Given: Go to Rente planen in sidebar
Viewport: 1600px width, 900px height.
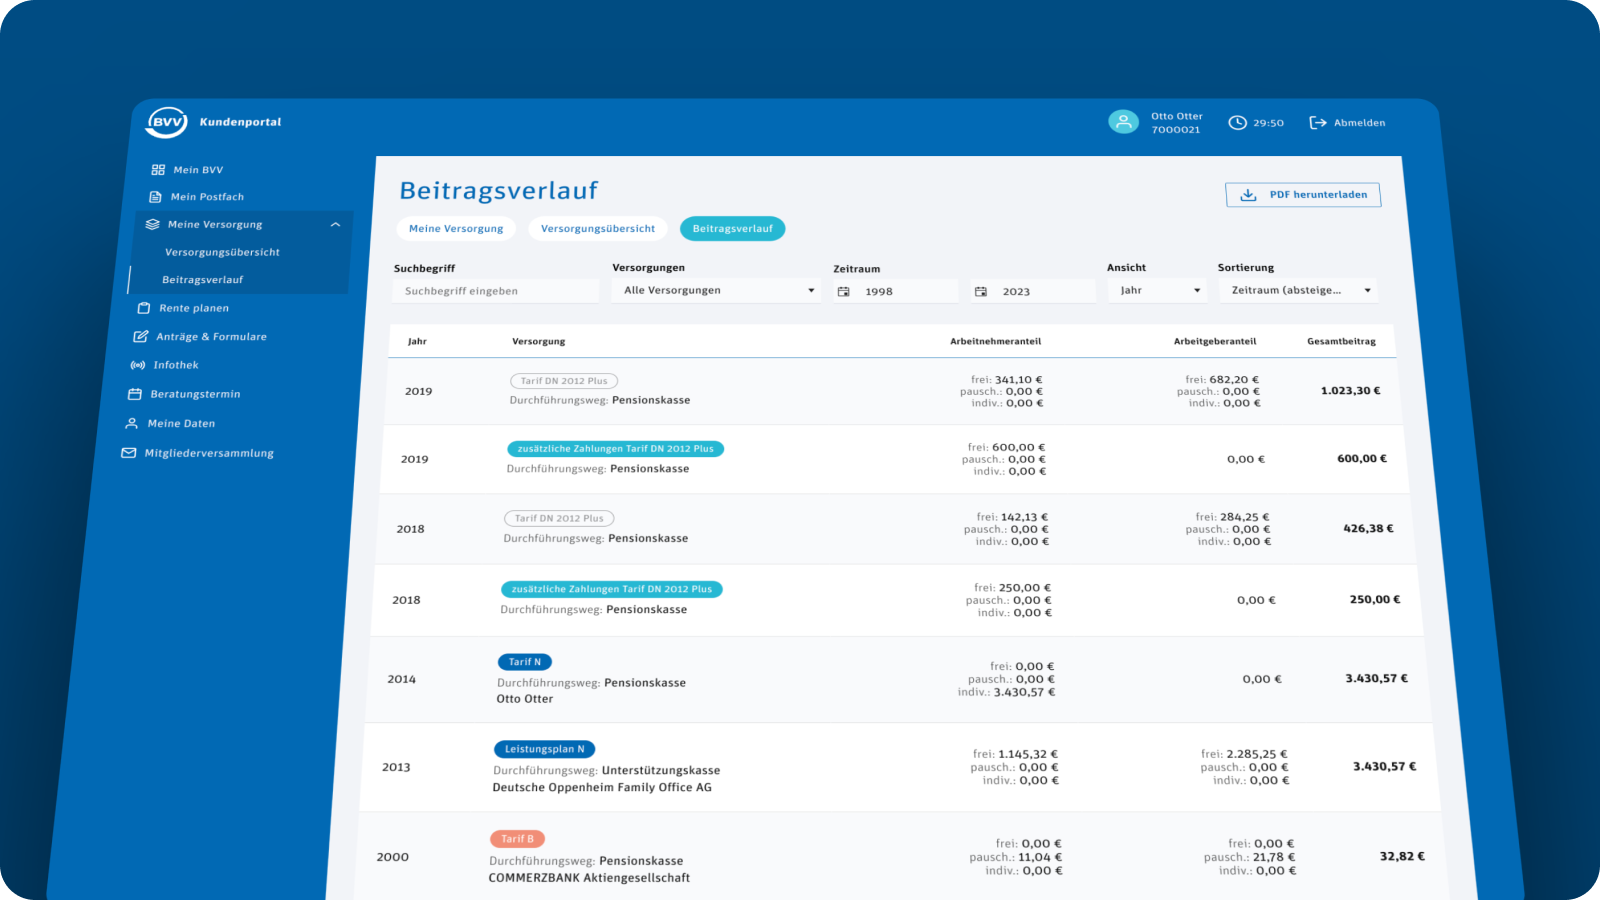Looking at the screenshot, I should pos(194,308).
